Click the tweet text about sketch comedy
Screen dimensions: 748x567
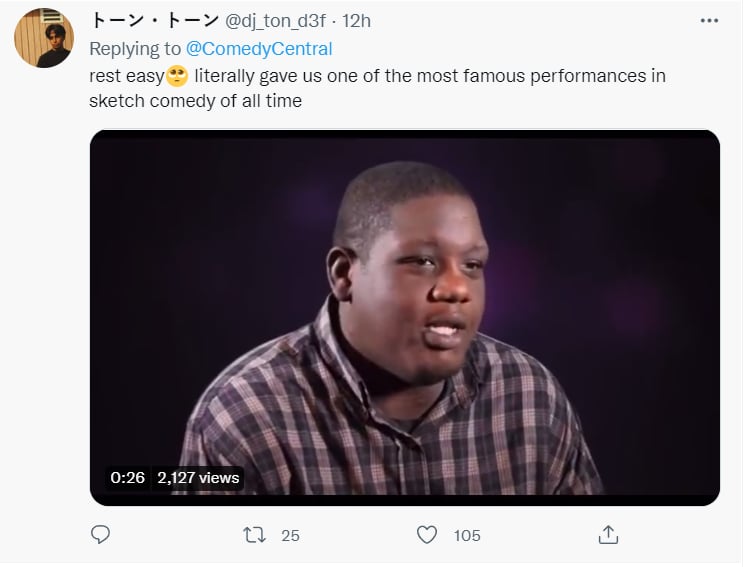point(377,88)
